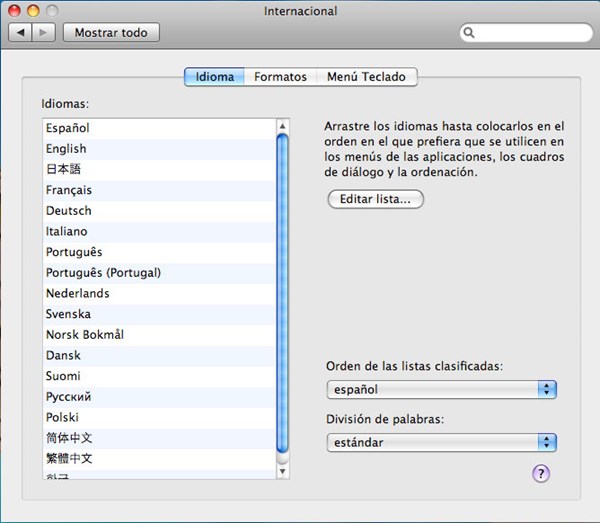Select Français in the language list

tap(69, 190)
